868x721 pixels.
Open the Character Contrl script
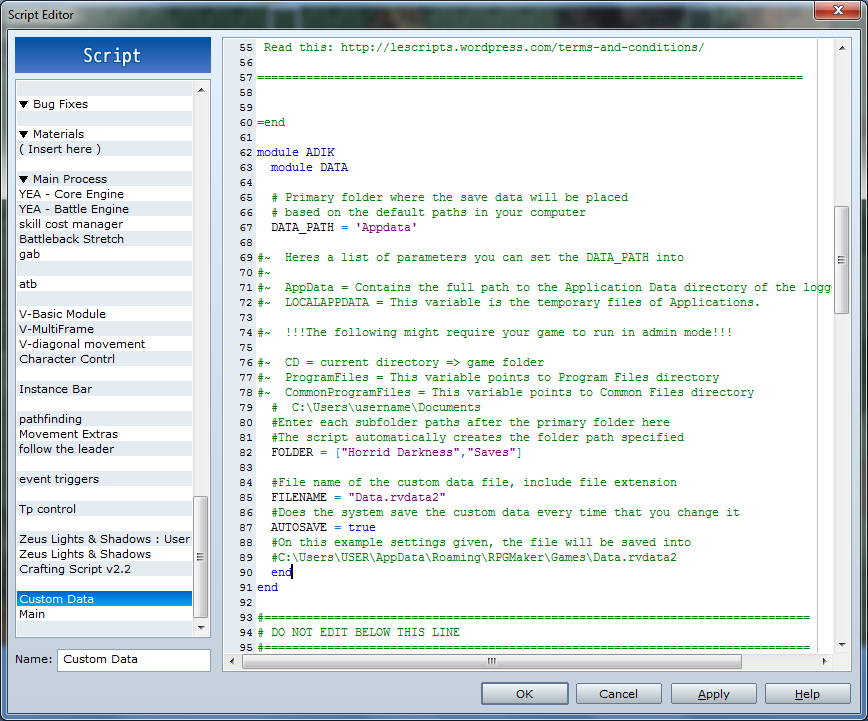click(x=105, y=359)
